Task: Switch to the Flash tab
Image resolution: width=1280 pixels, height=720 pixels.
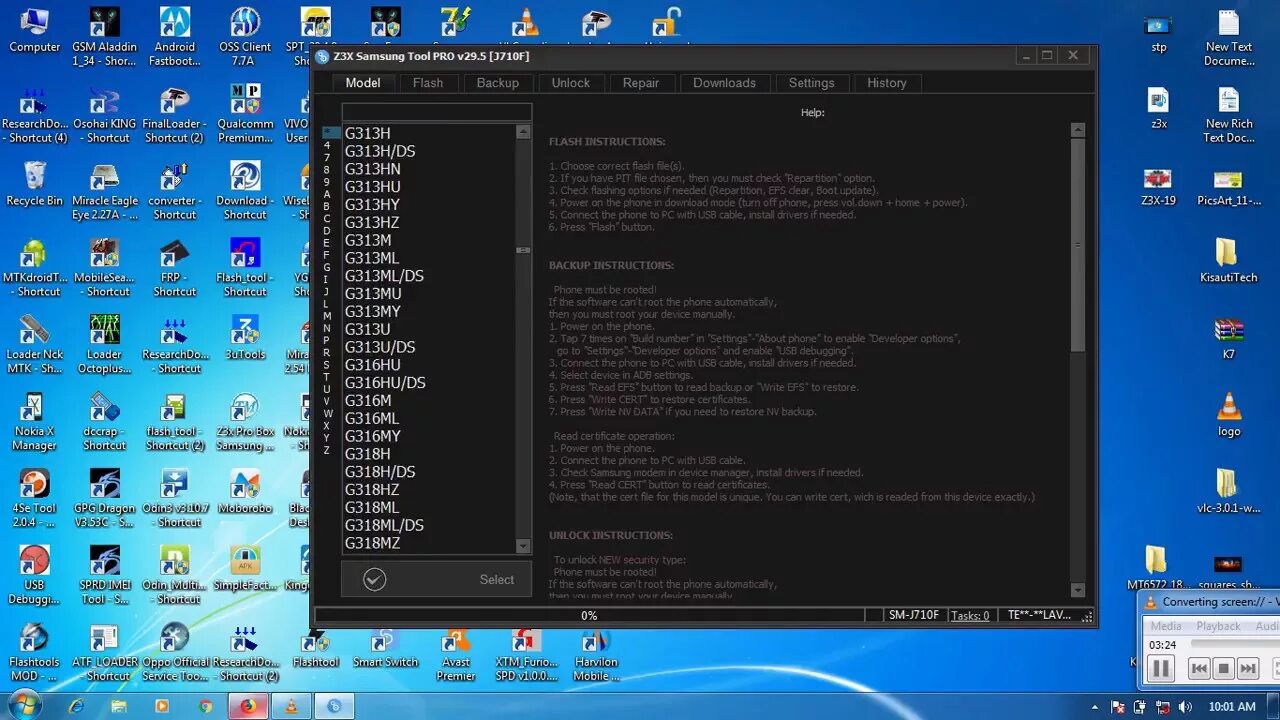Action: click(427, 83)
